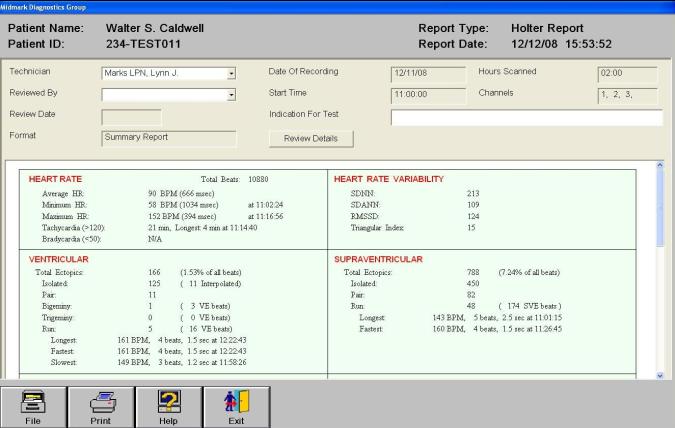Click the Hours Scanned field 02:00
Image resolution: width=675 pixels, height=428 pixels.
628,74
